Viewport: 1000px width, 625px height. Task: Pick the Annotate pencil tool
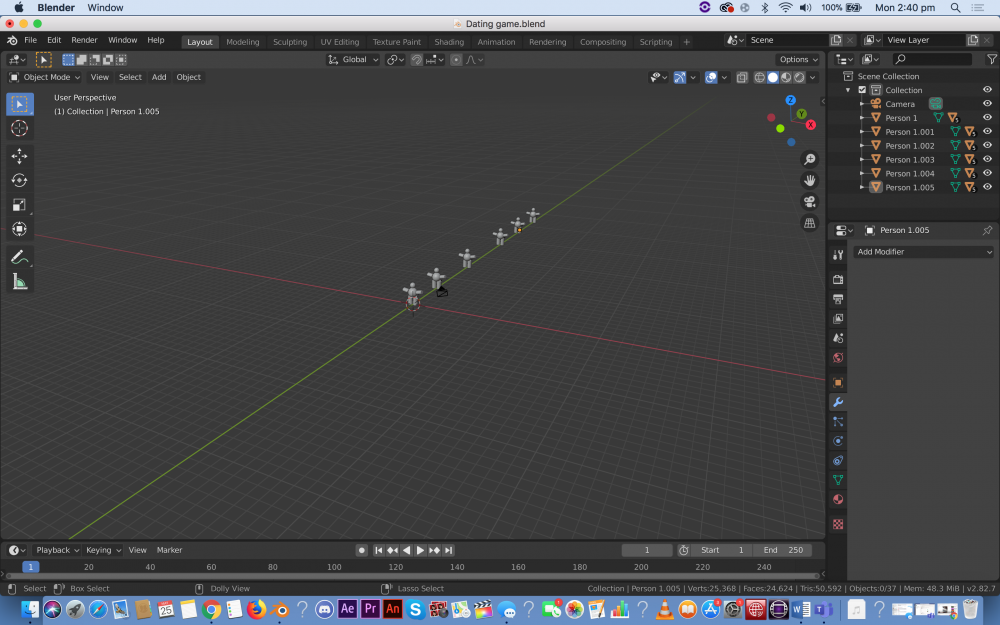tap(19, 257)
